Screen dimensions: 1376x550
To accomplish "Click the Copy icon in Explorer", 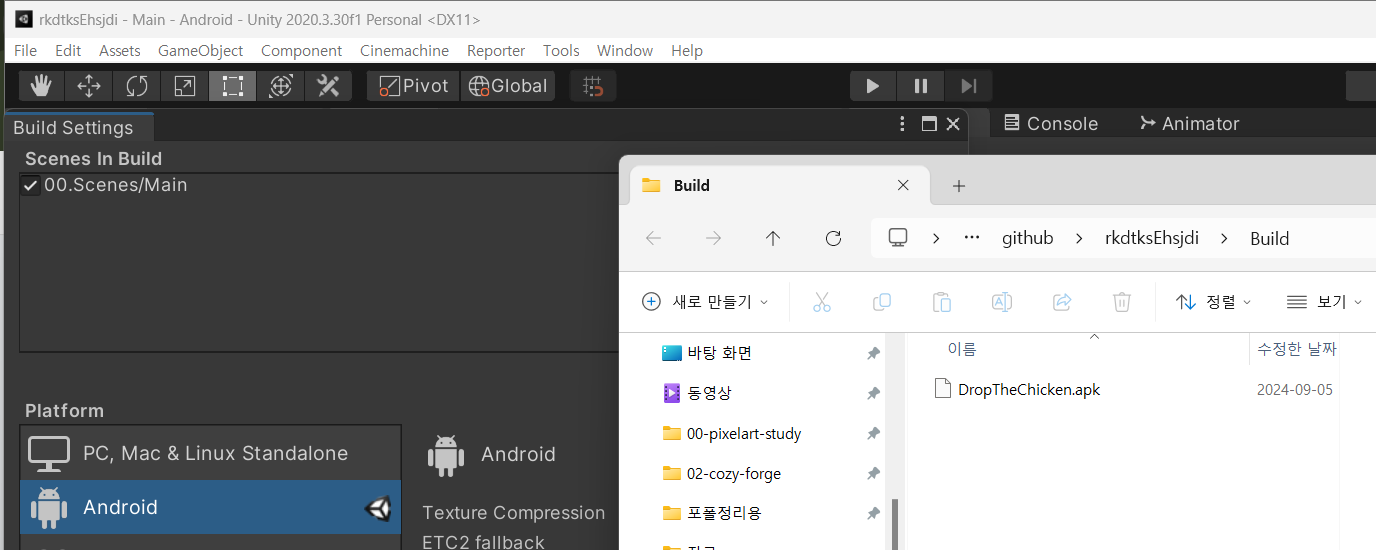I will click(882, 301).
